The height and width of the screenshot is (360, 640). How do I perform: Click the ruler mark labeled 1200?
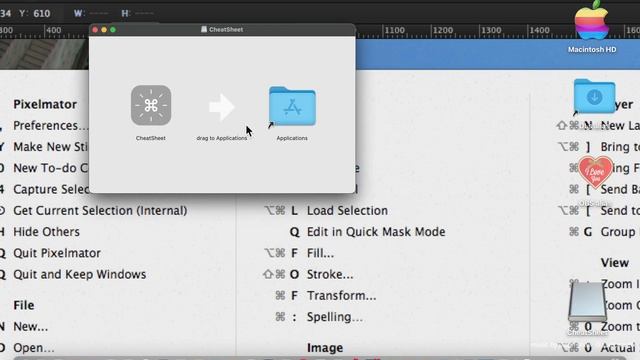[x=443, y=30]
